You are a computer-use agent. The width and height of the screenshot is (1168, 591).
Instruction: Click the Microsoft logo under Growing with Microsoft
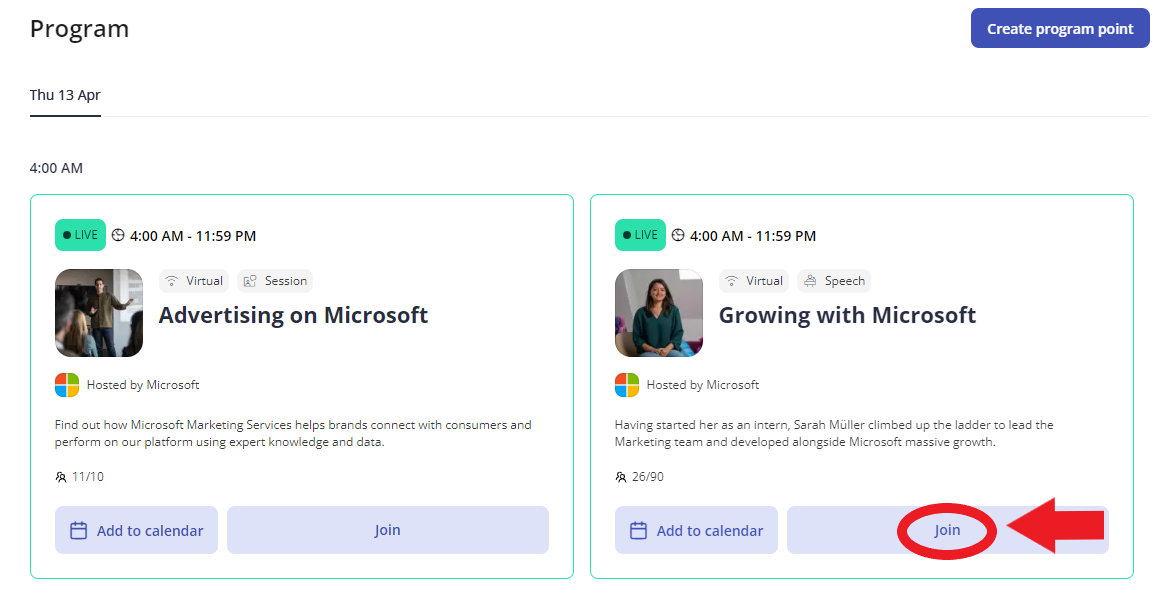pos(627,385)
